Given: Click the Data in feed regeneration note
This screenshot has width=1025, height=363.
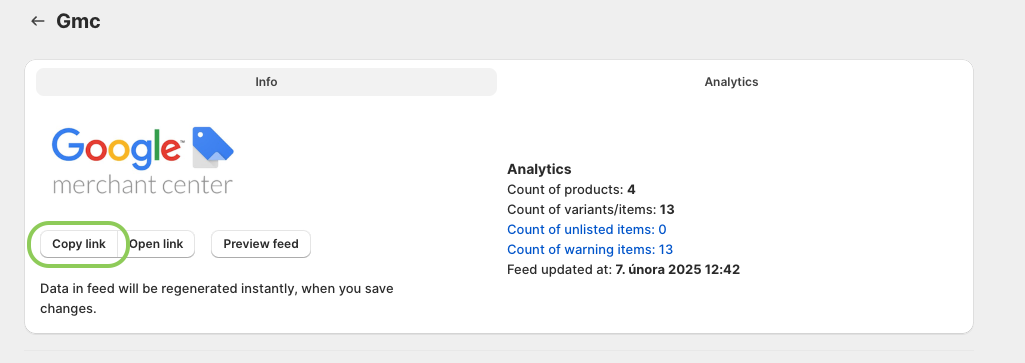Looking at the screenshot, I should tap(216, 298).
